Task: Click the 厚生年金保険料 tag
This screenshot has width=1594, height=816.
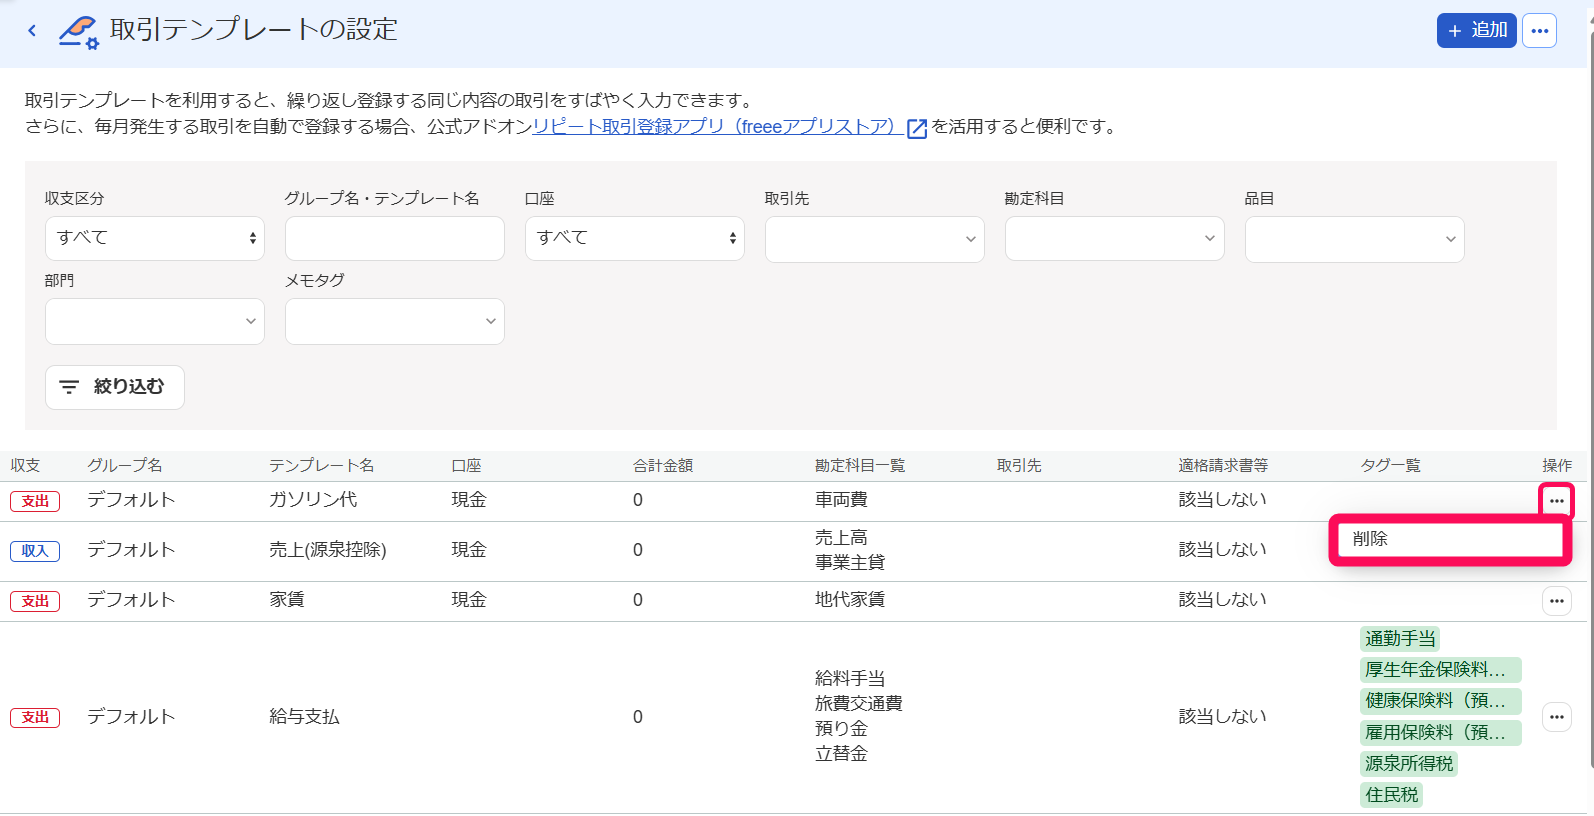Action: tap(1440, 670)
